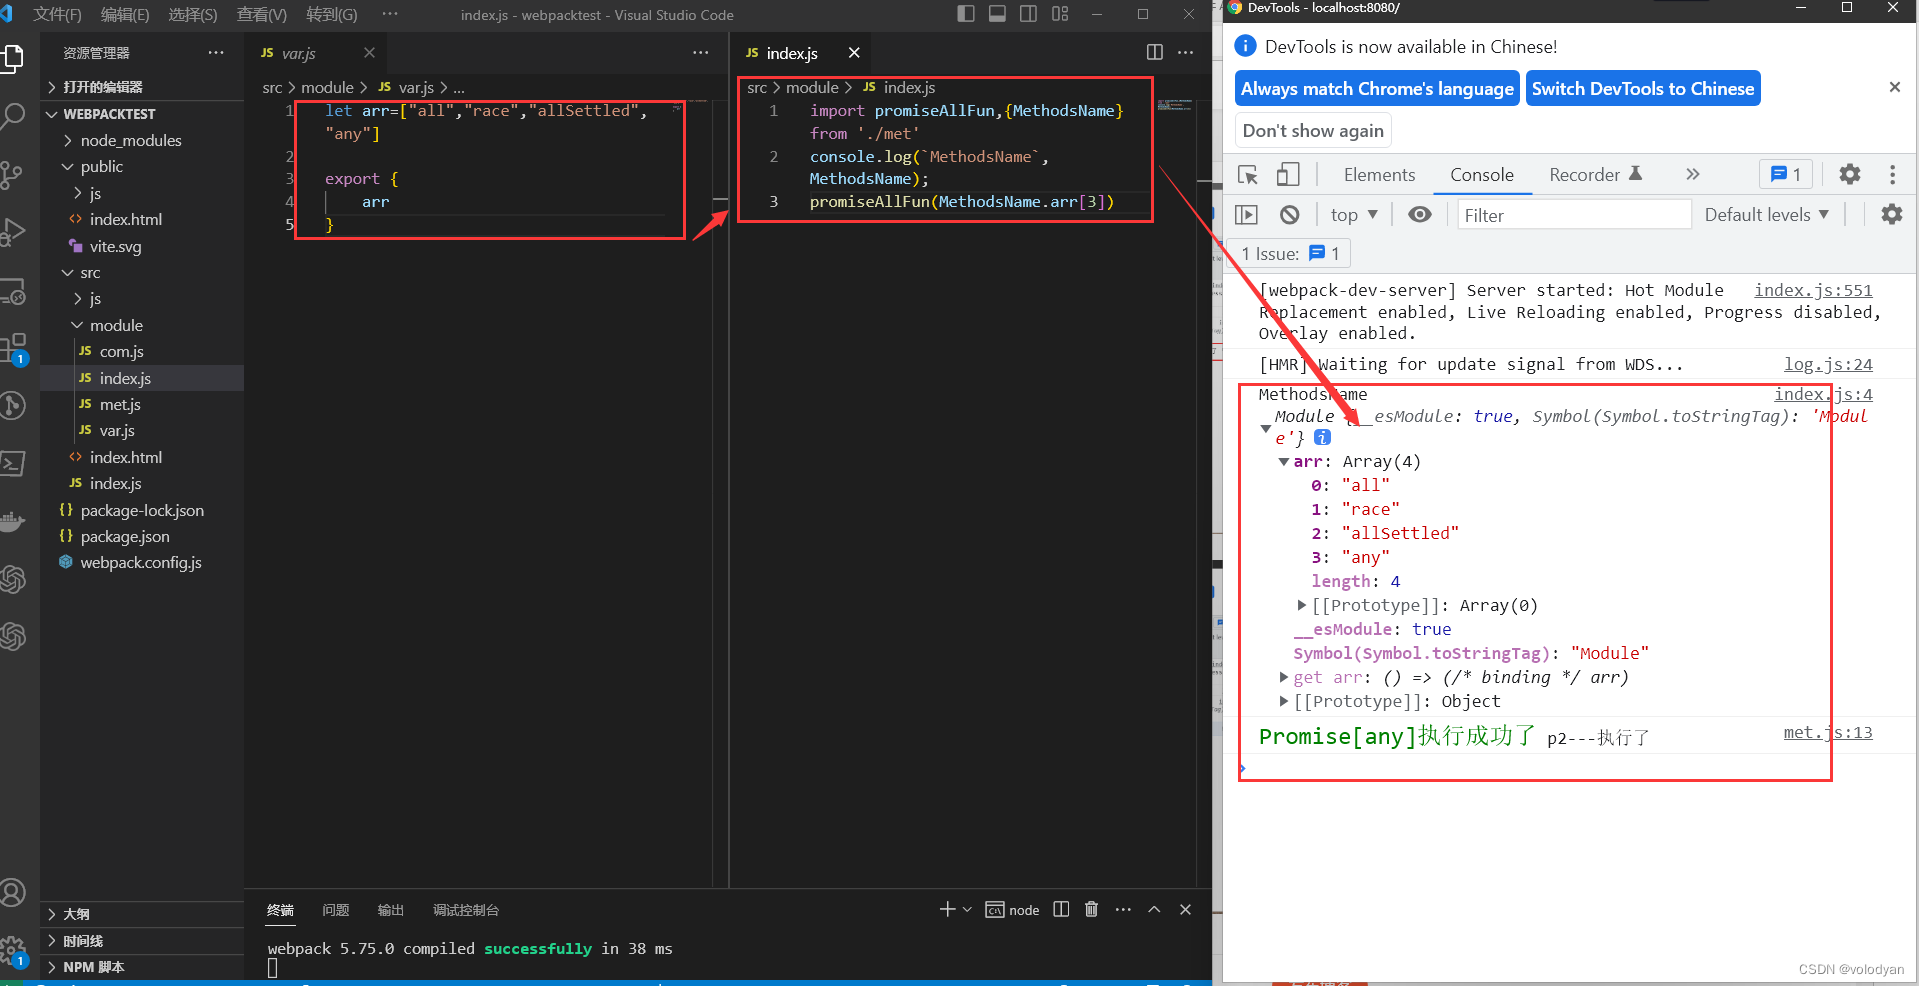Toggle DevTools device toolbar
Screen dimensions: 1919x986
(1288, 175)
